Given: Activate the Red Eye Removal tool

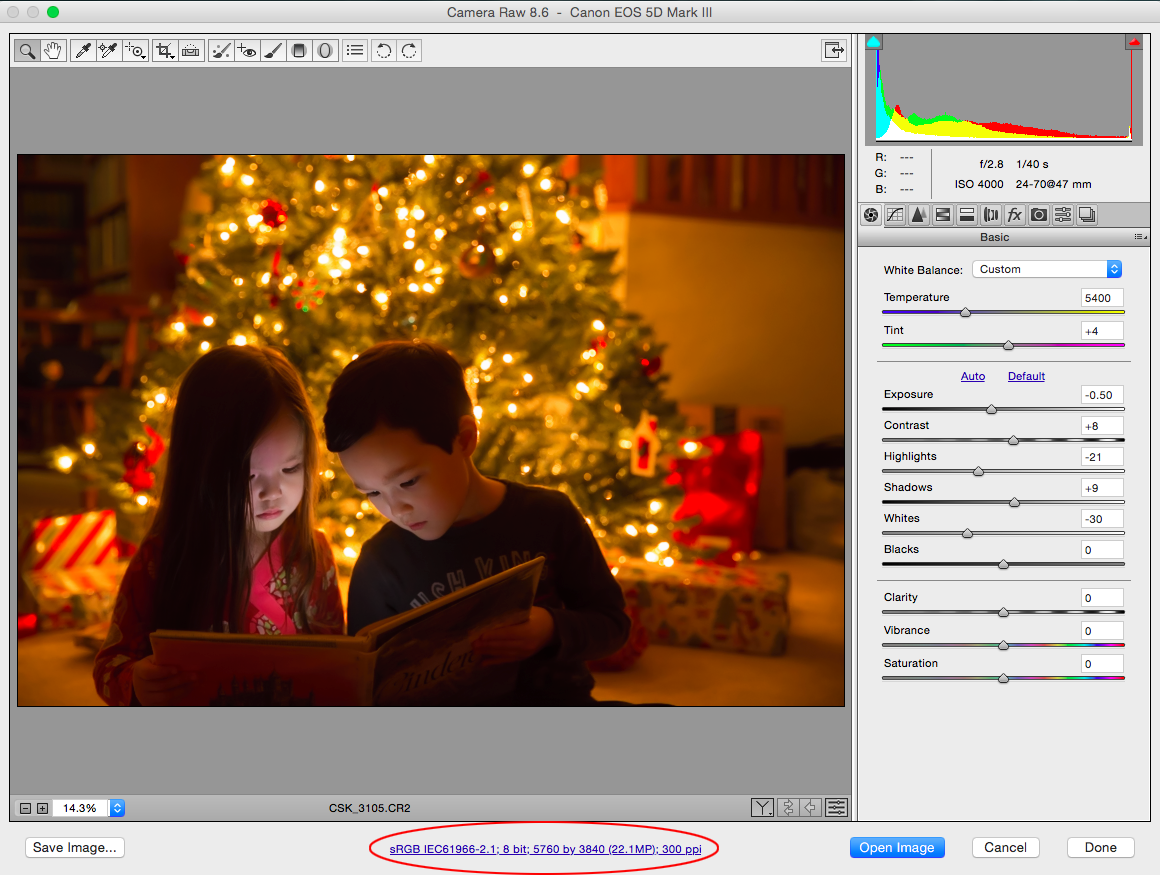Looking at the screenshot, I should (x=247, y=50).
